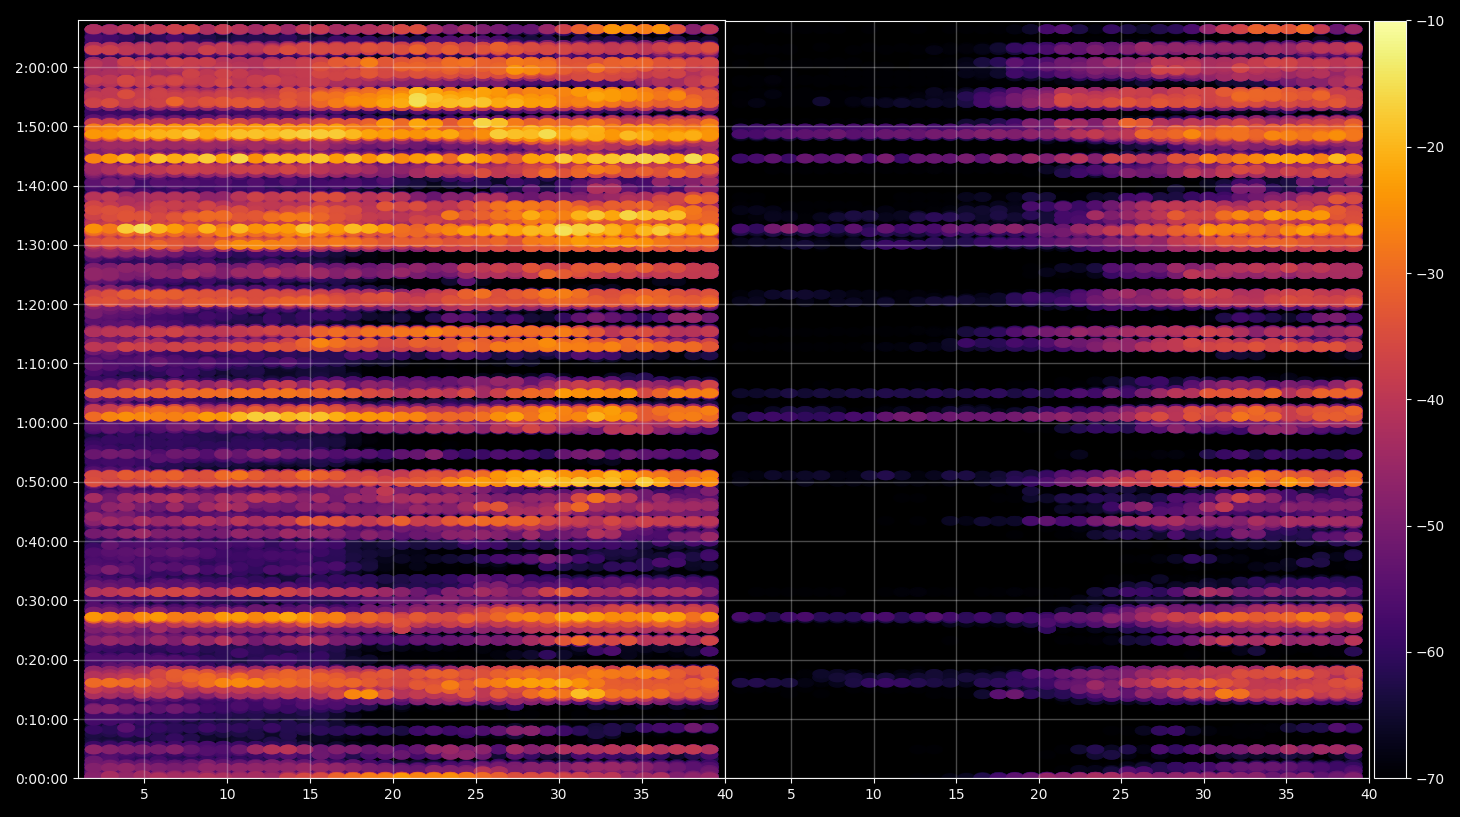
Task: Select tick label 20 under the right heatmap
Action: pyautogui.click(x=1039, y=795)
